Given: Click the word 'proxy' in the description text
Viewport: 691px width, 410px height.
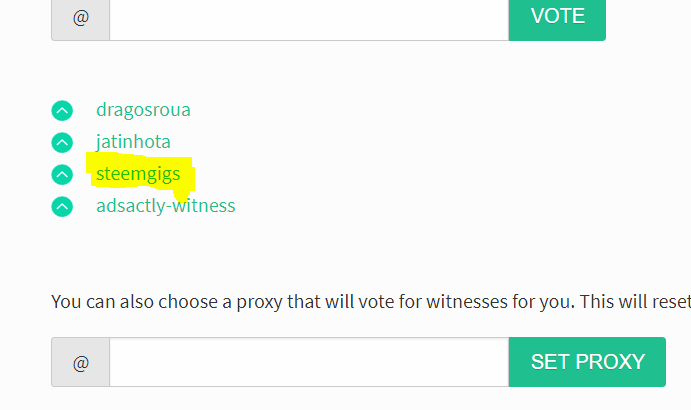Looking at the screenshot, I should (259, 303).
